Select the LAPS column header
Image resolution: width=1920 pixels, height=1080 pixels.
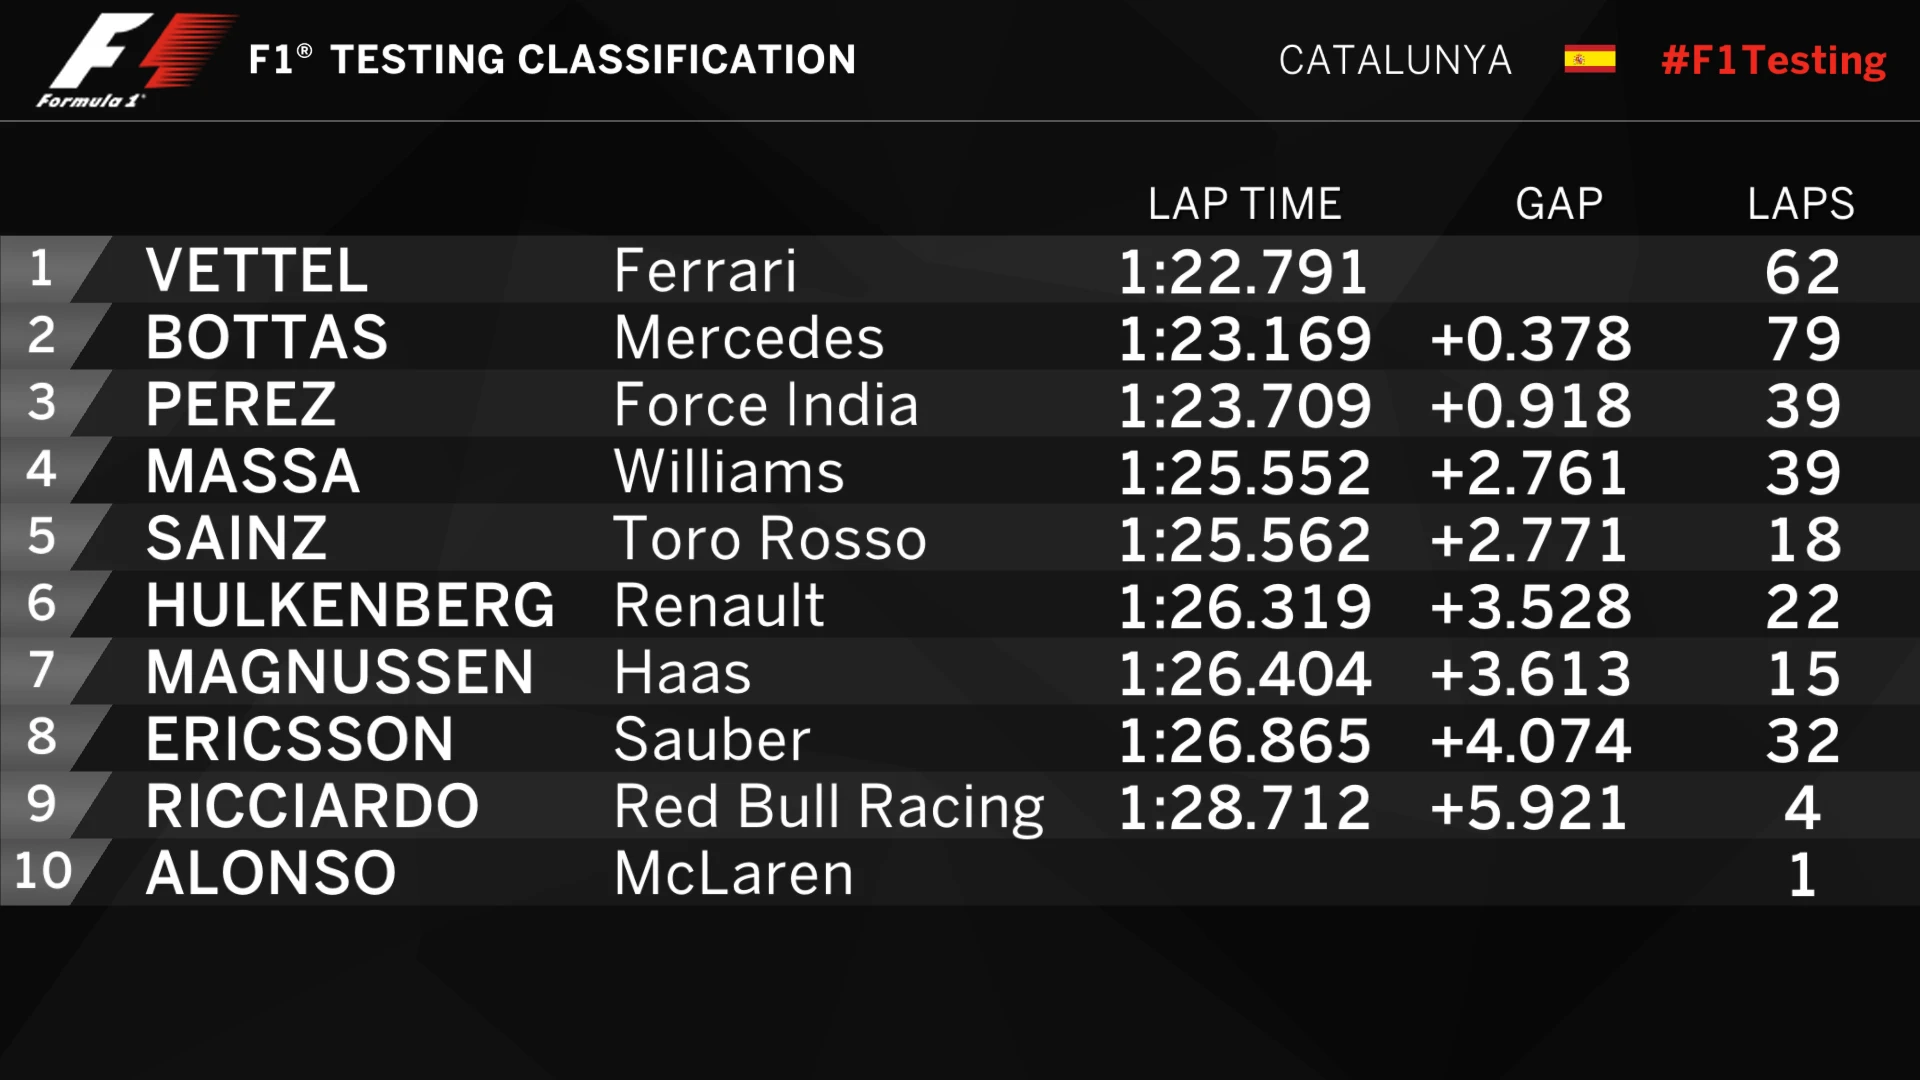click(x=1800, y=204)
